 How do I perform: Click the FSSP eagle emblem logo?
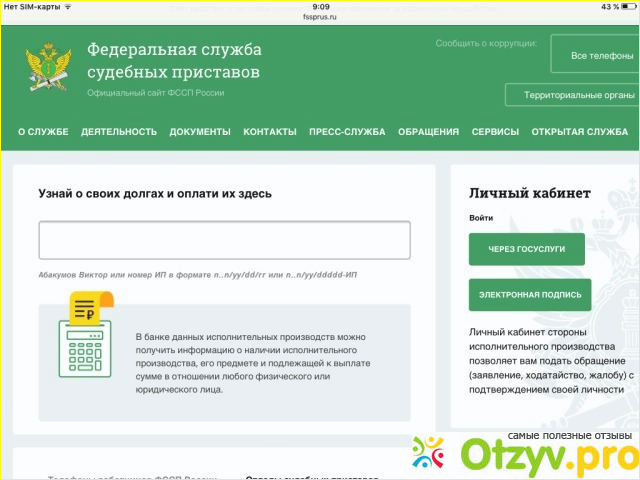(48, 68)
